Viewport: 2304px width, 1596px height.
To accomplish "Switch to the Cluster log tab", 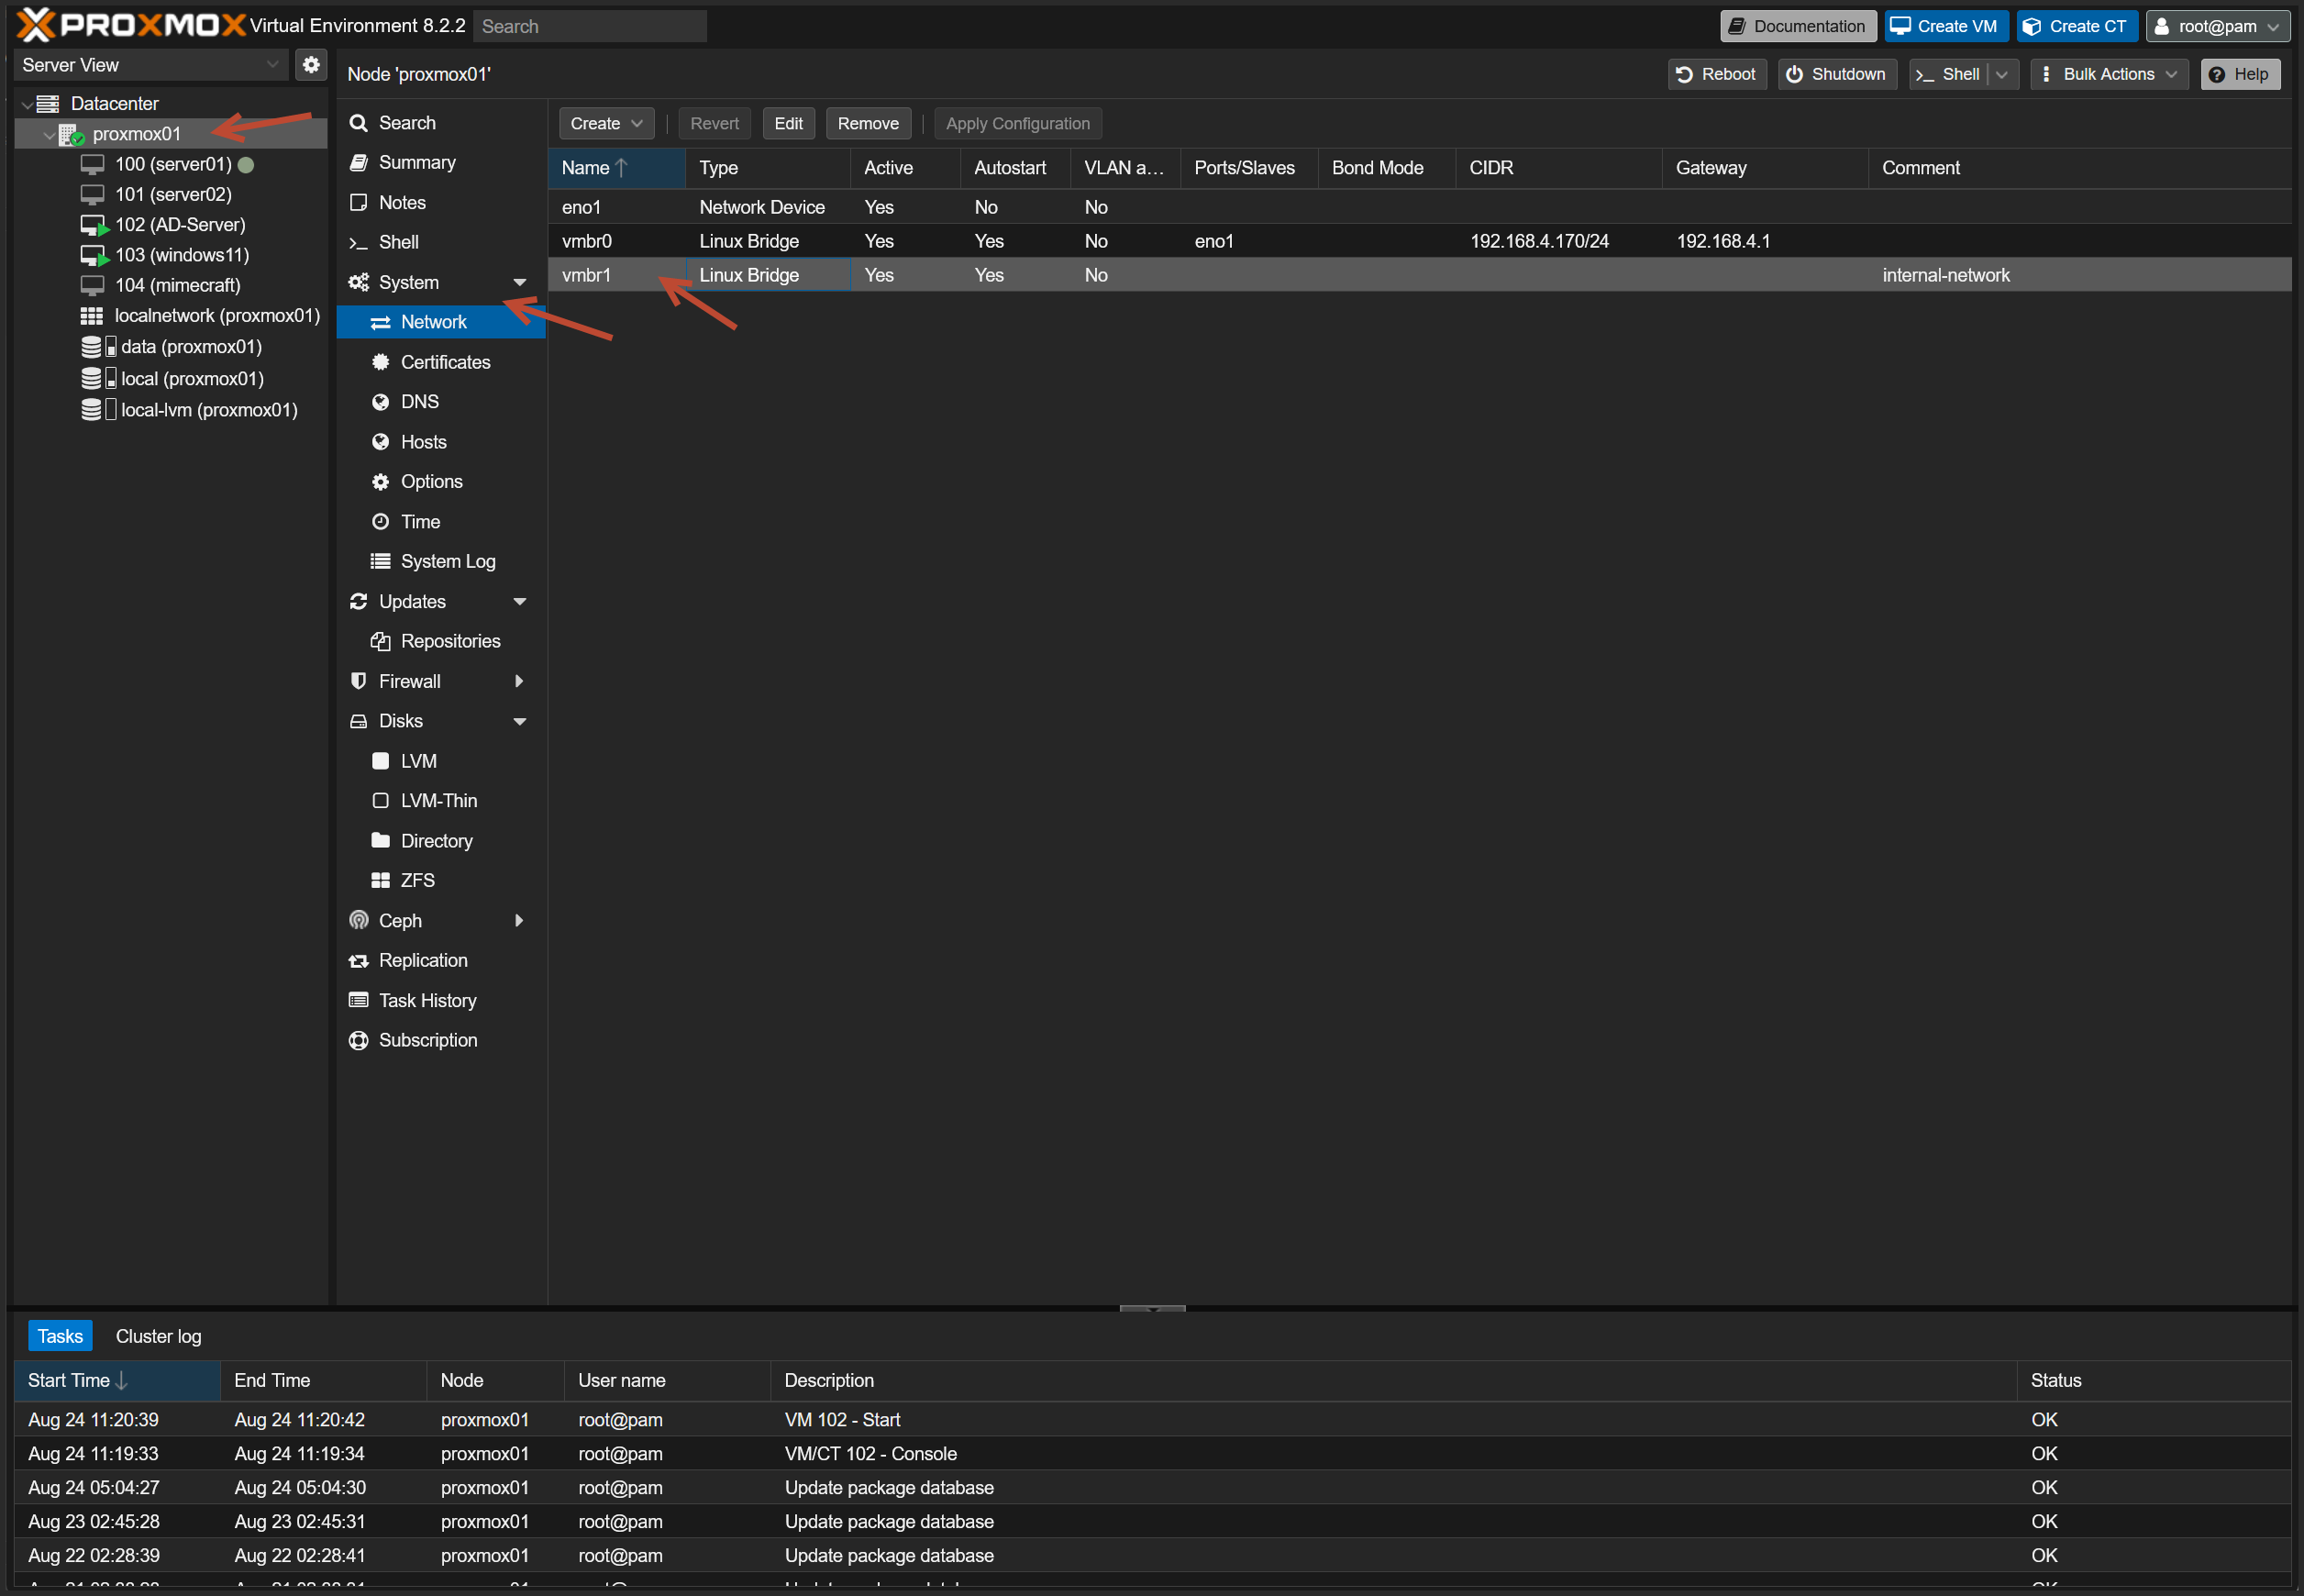I will (x=158, y=1336).
